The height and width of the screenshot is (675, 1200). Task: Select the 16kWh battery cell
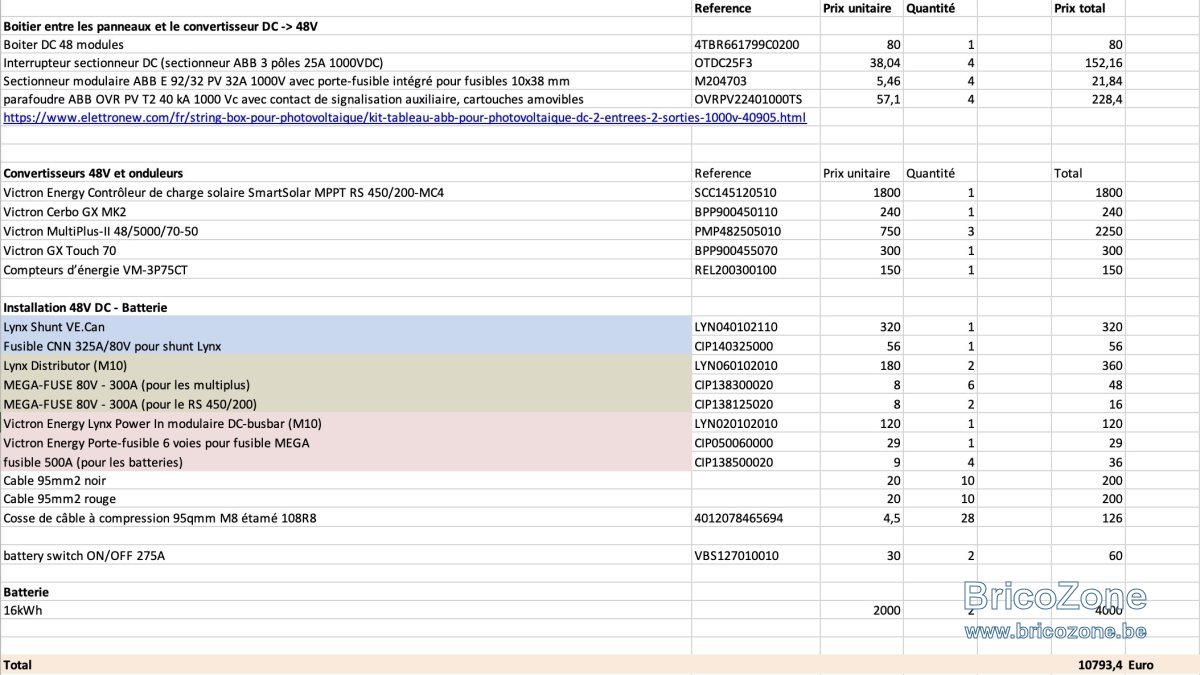[x=346, y=610]
